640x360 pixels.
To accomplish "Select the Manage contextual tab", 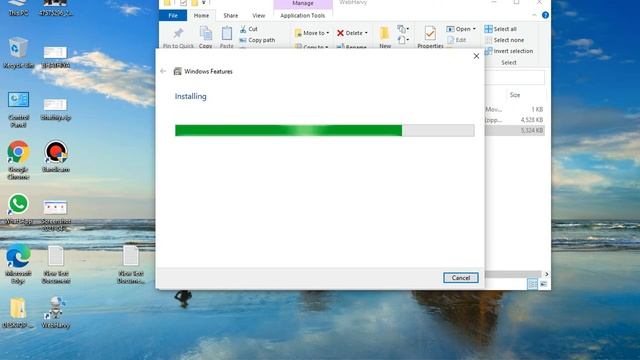I will [x=302, y=3].
